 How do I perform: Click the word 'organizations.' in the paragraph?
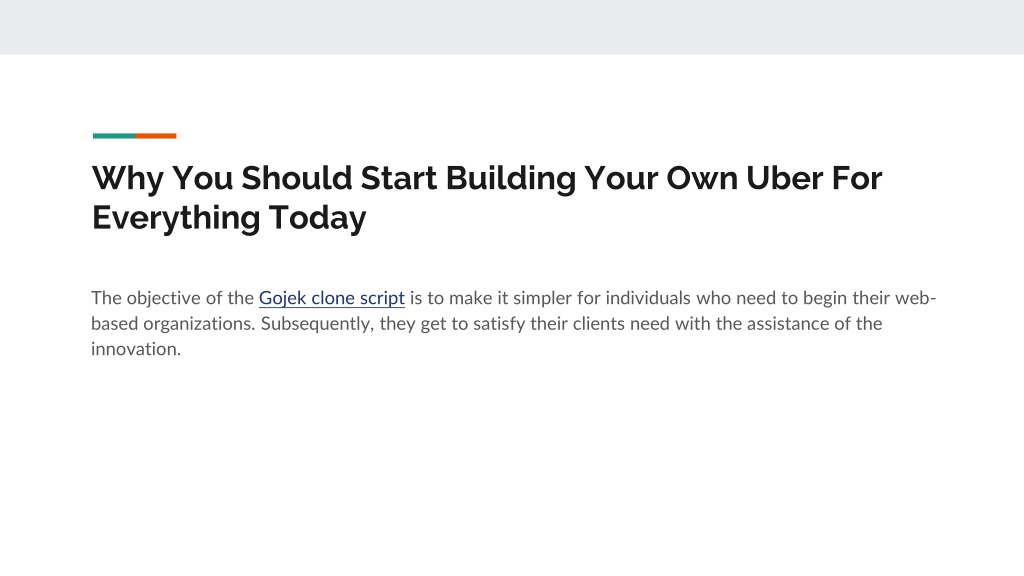[x=199, y=324]
